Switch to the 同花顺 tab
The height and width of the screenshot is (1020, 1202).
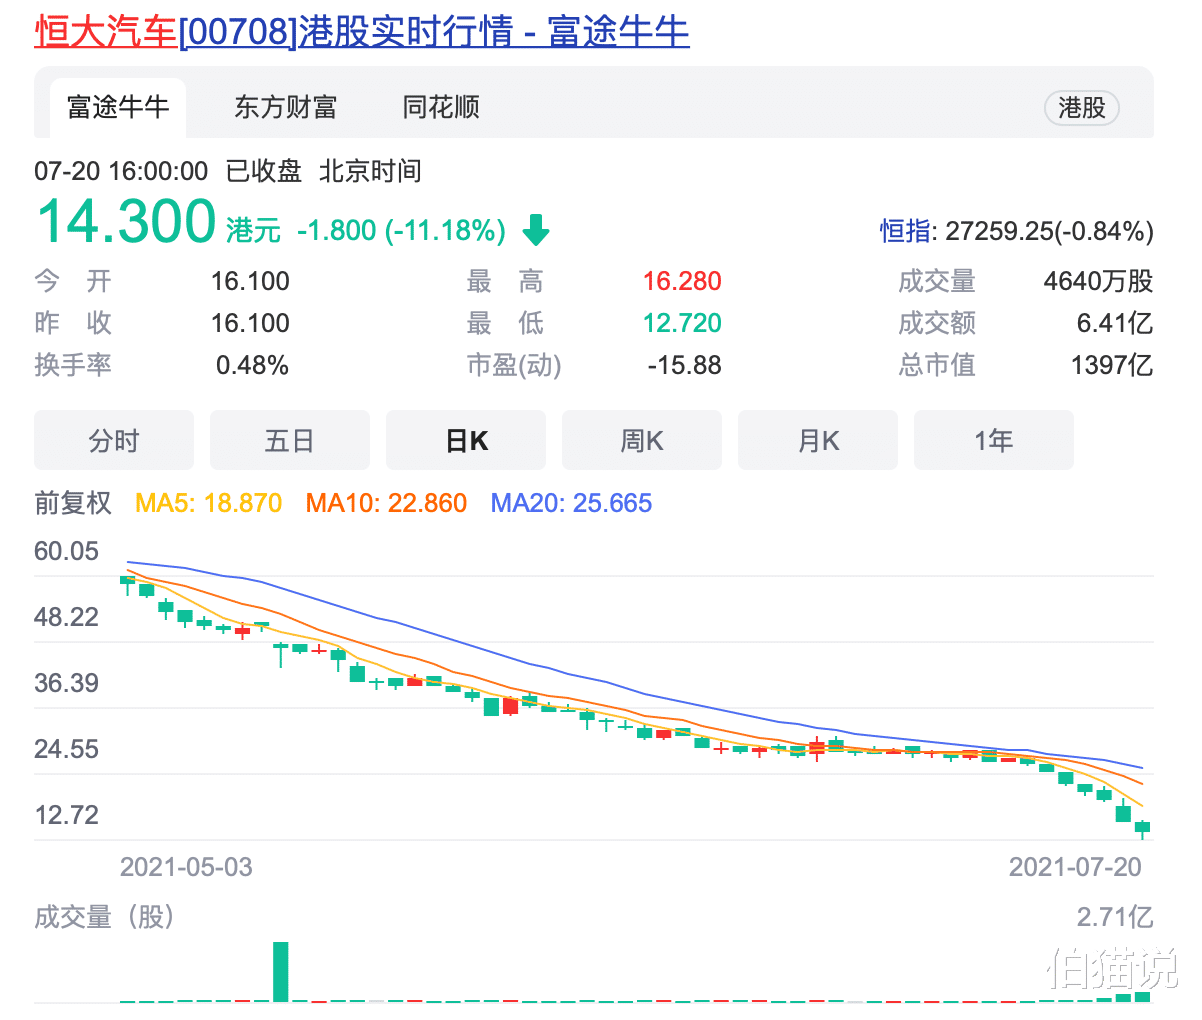click(441, 107)
